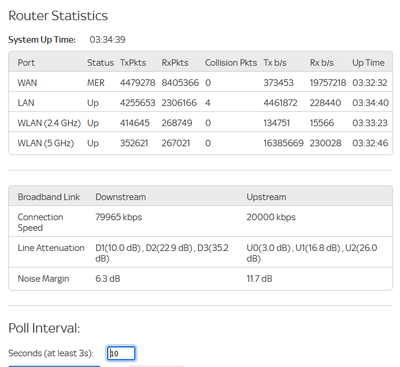
Task: Click the System Up Time value
Action: click(107, 40)
